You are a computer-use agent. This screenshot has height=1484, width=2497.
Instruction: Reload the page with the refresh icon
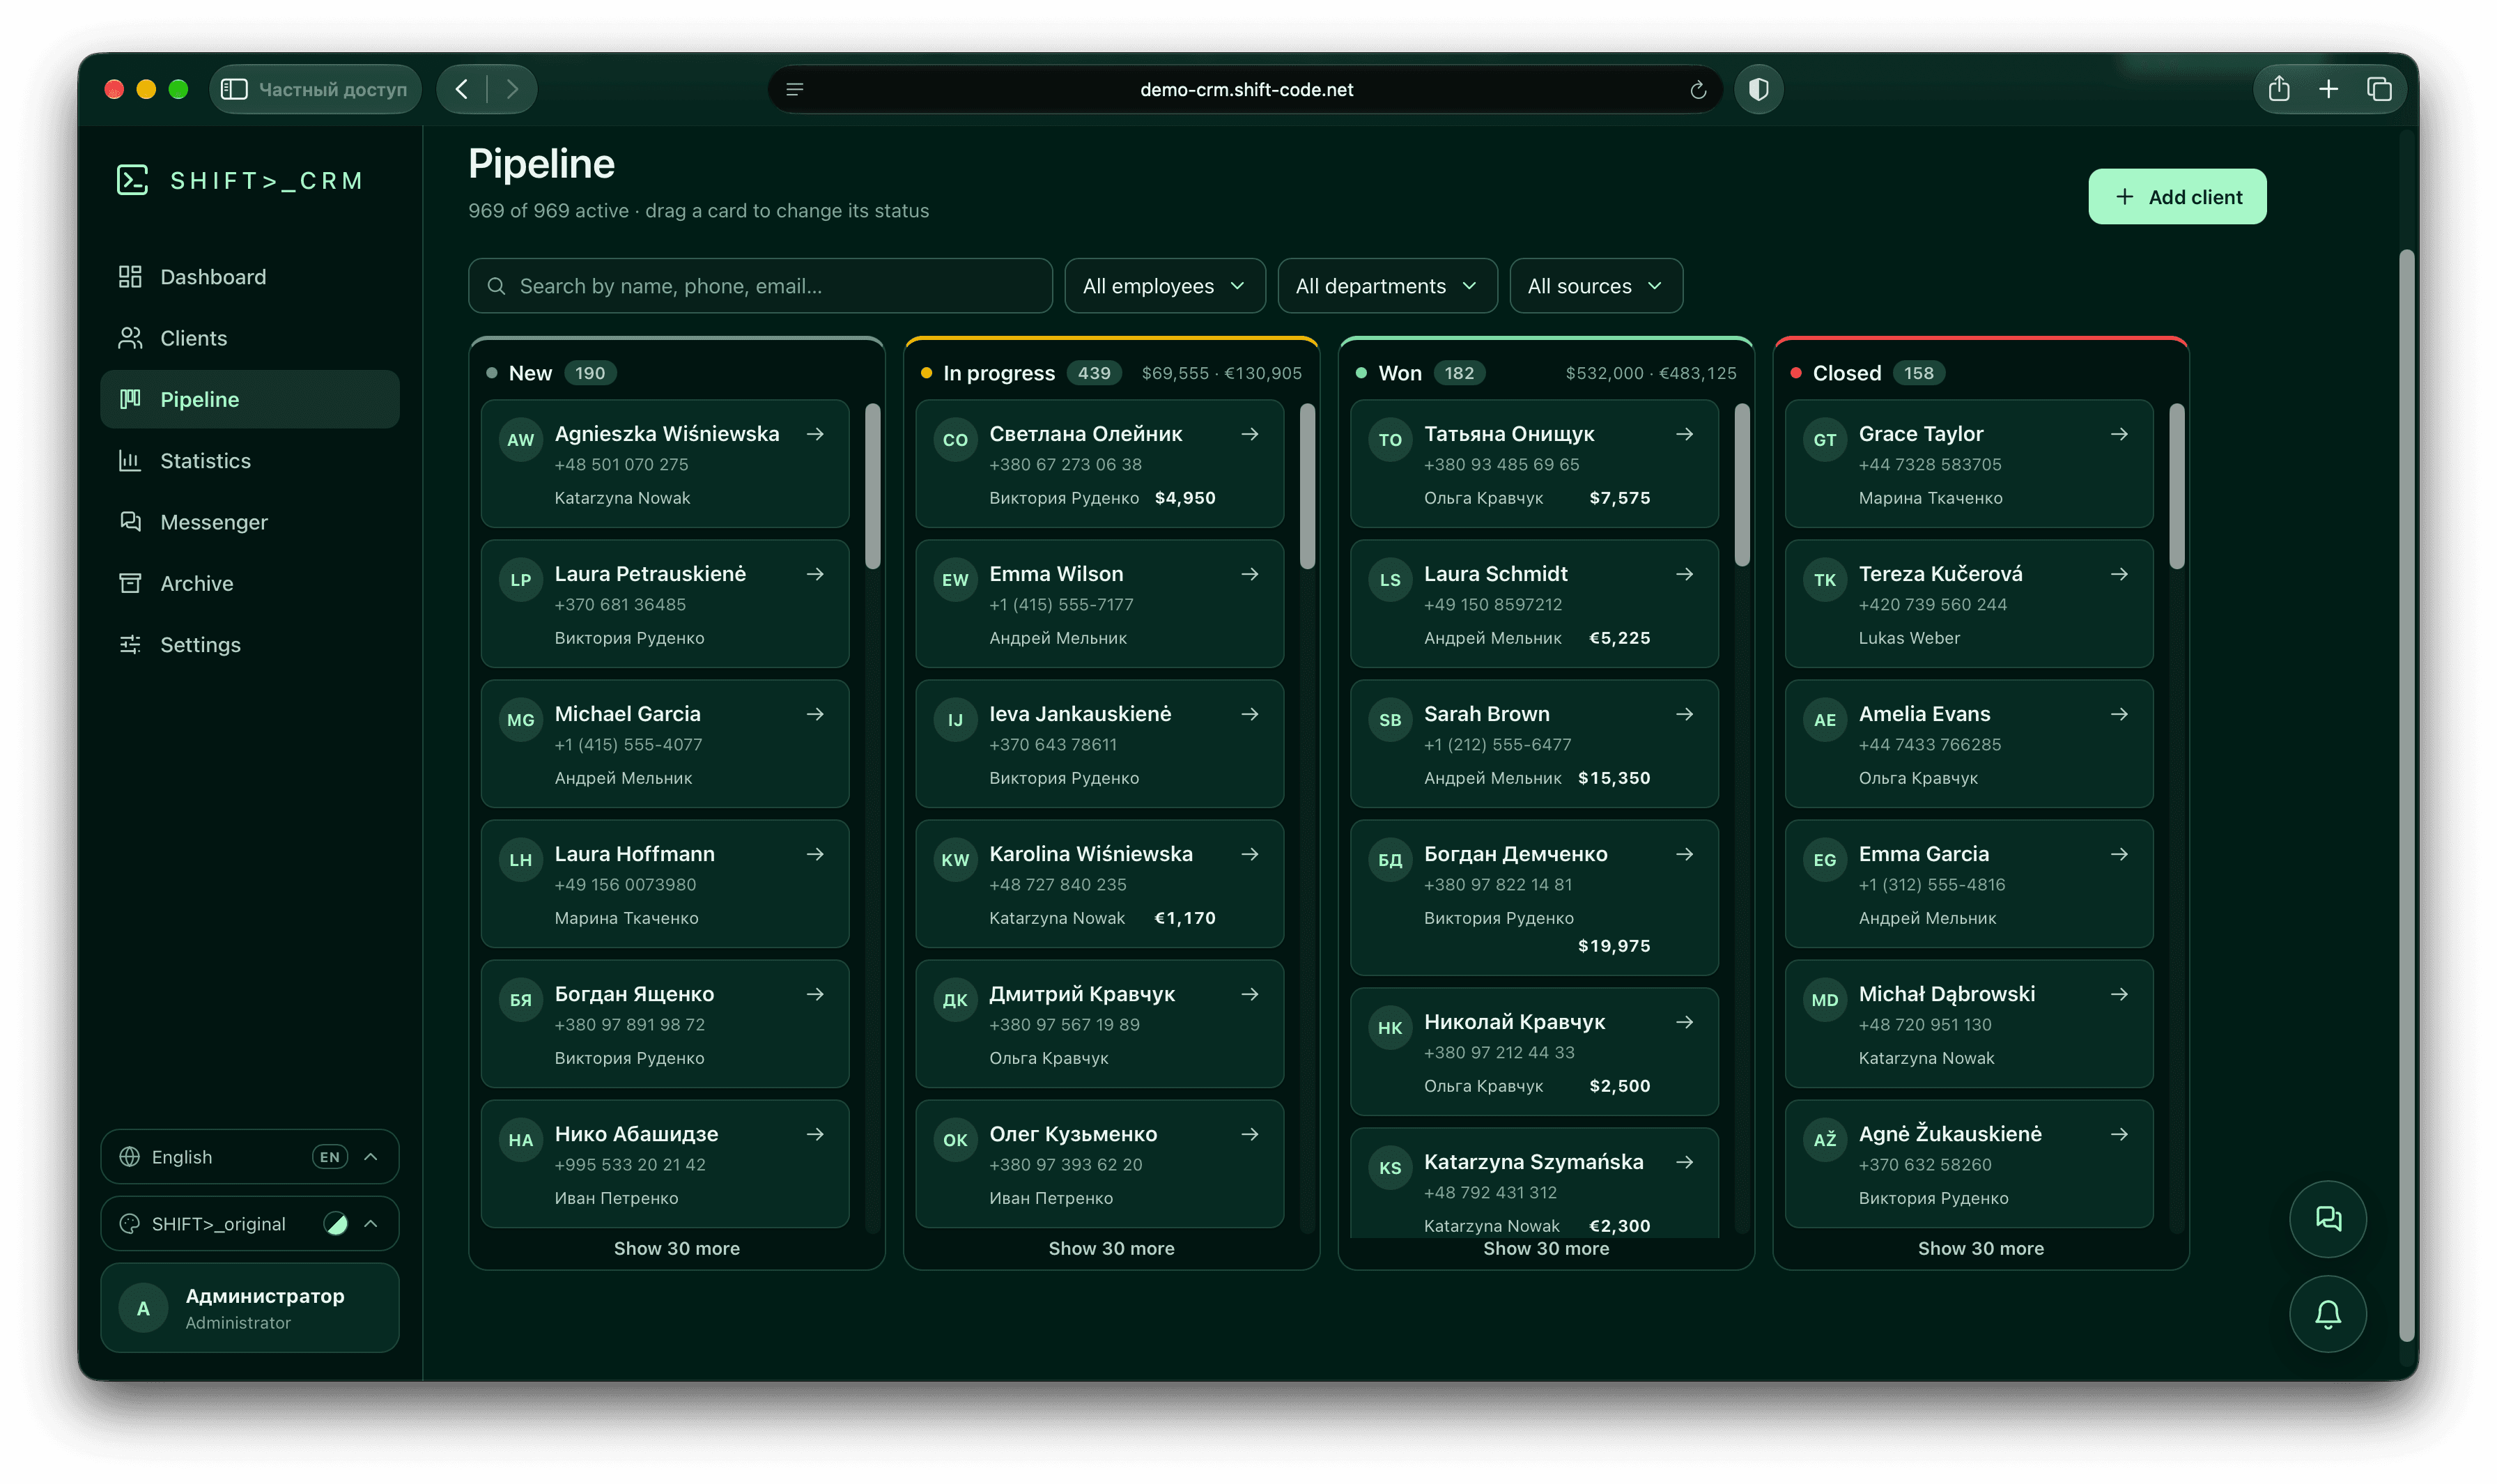tap(1697, 90)
